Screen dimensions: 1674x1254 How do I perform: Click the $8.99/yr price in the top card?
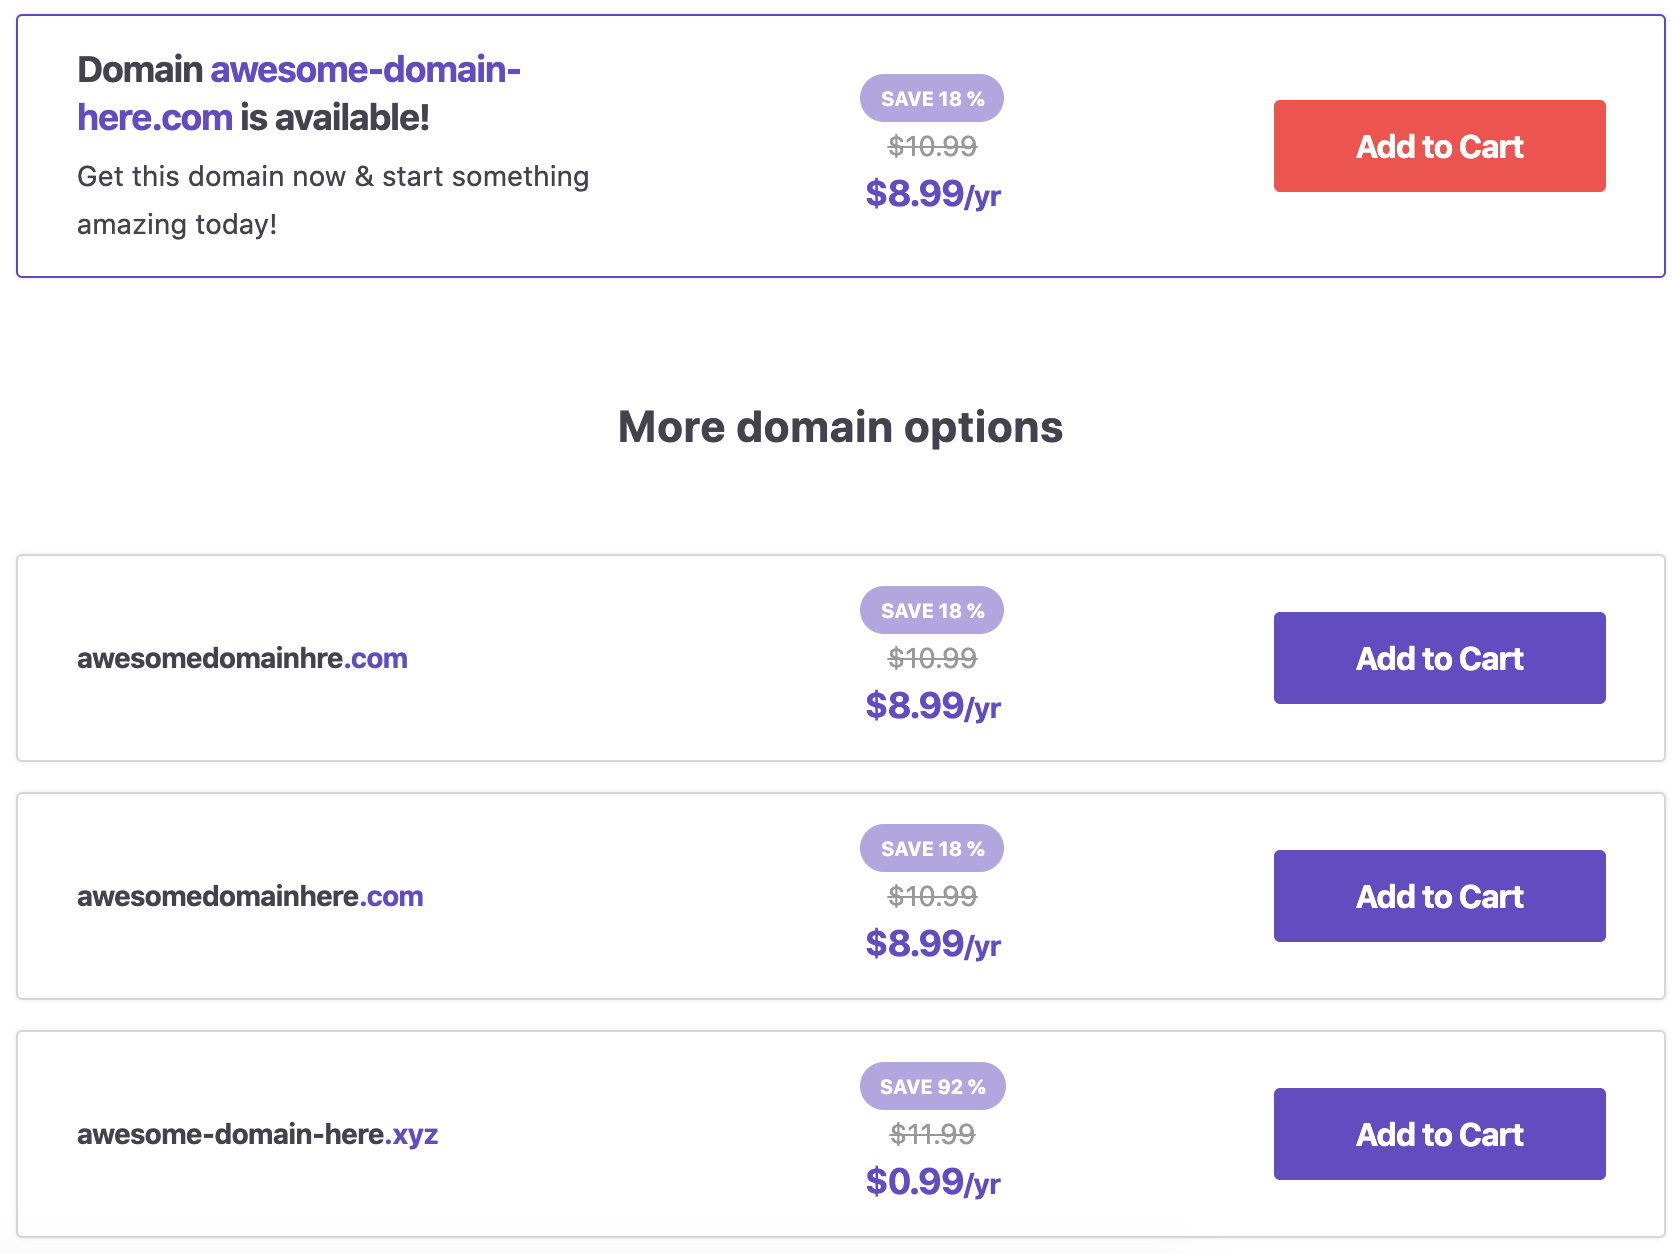tap(932, 194)
